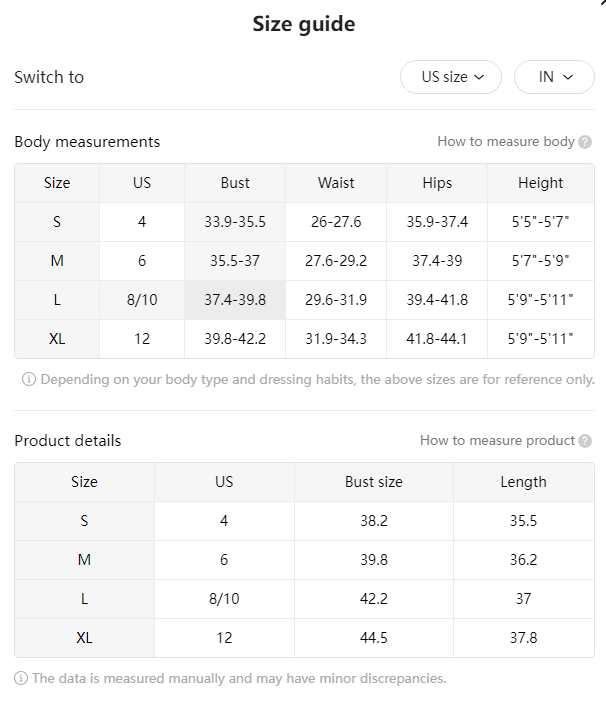Image resolution: width=606 pixels, height=709 pixels.
Task: Click the Bust size header in Product details
Action: (374, 482)
